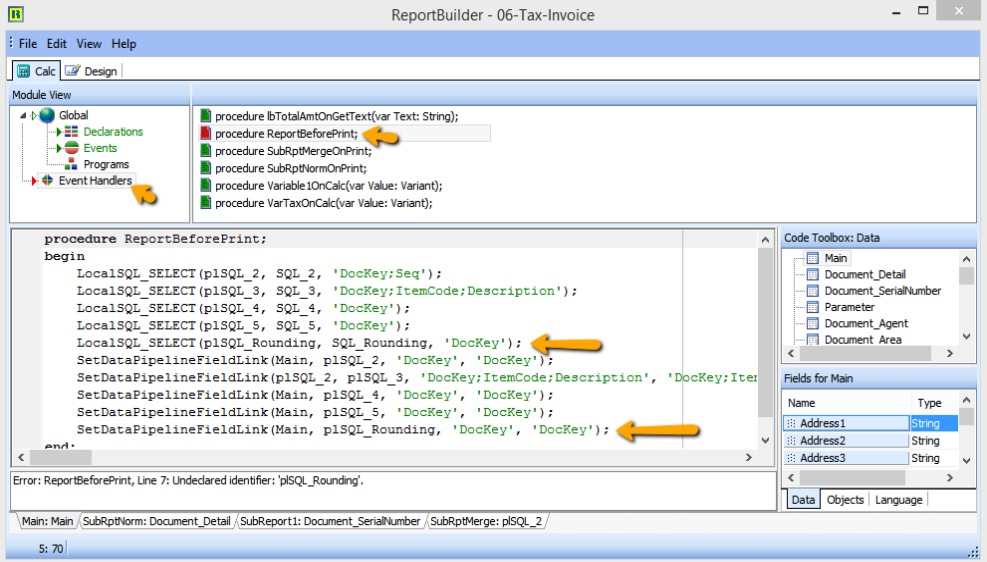
Task: Expand the Declarations node arrow
Action: (58, 132)
